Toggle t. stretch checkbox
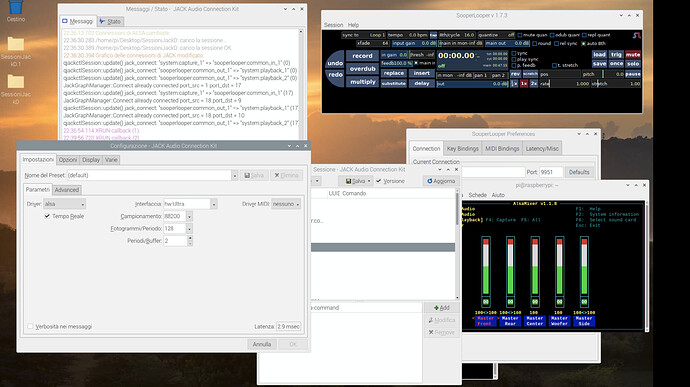The width and height of the screenshot is (690, 387). (554, 65)
